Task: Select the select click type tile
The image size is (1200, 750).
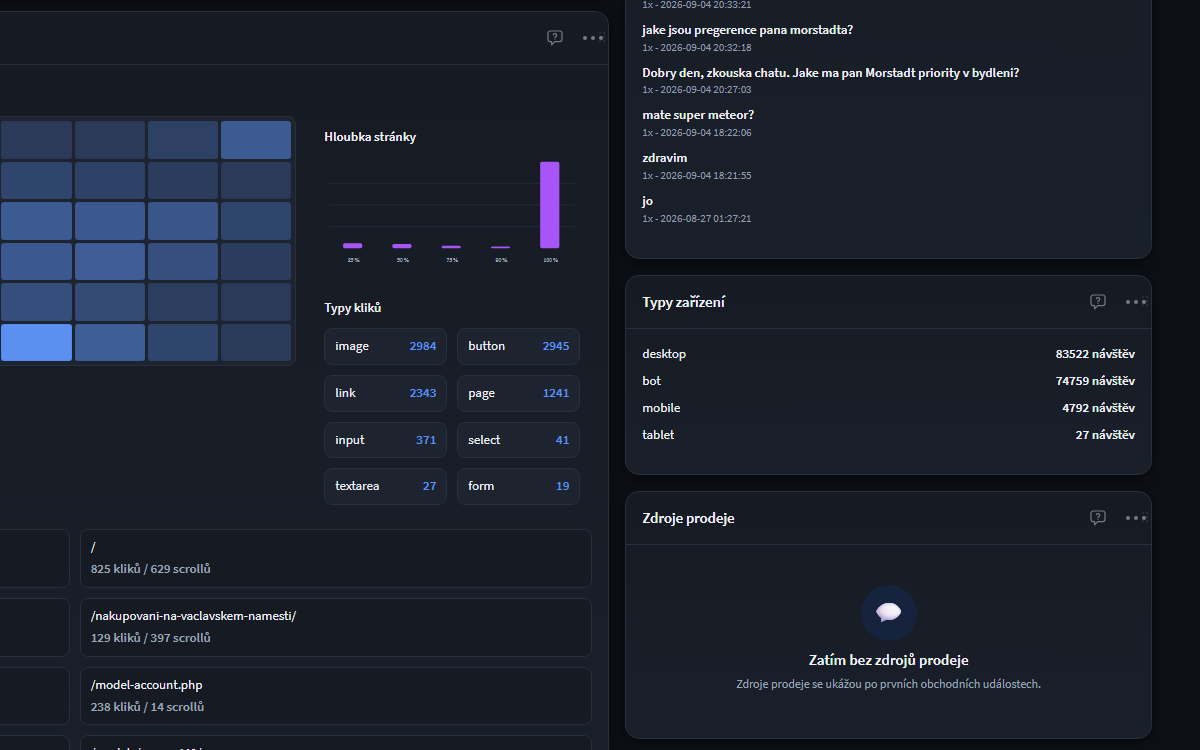Action: 518,440
